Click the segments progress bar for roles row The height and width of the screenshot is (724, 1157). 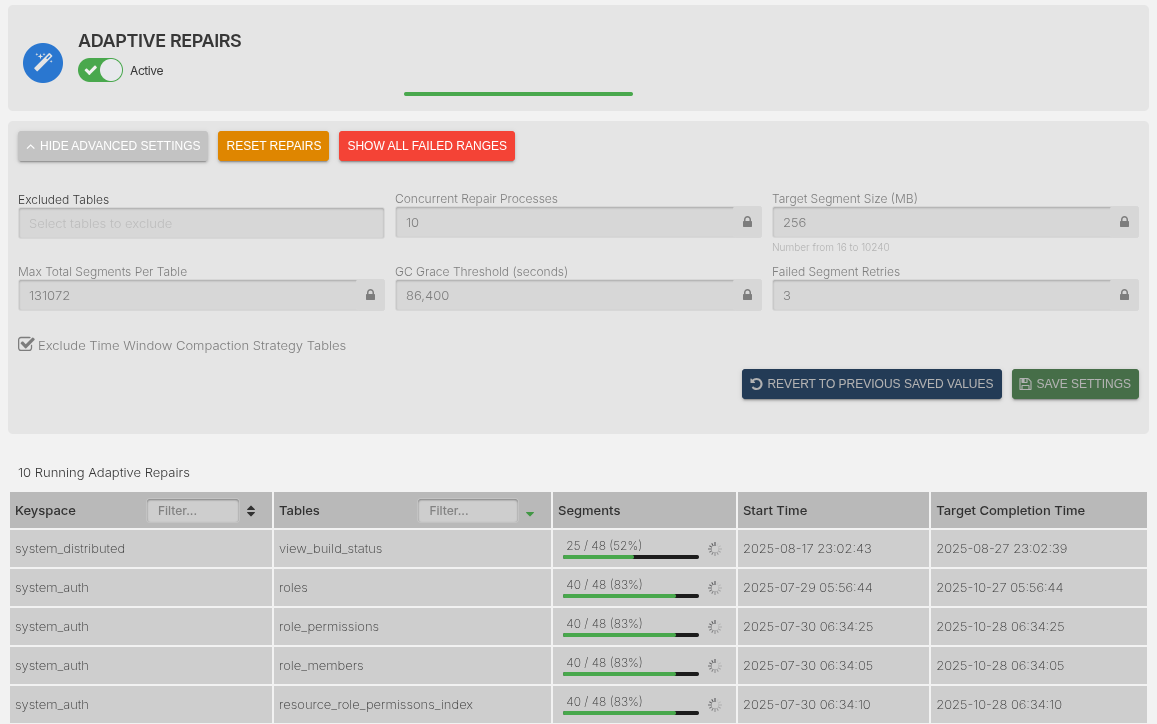pyautogui.click(x=630, y=595)
